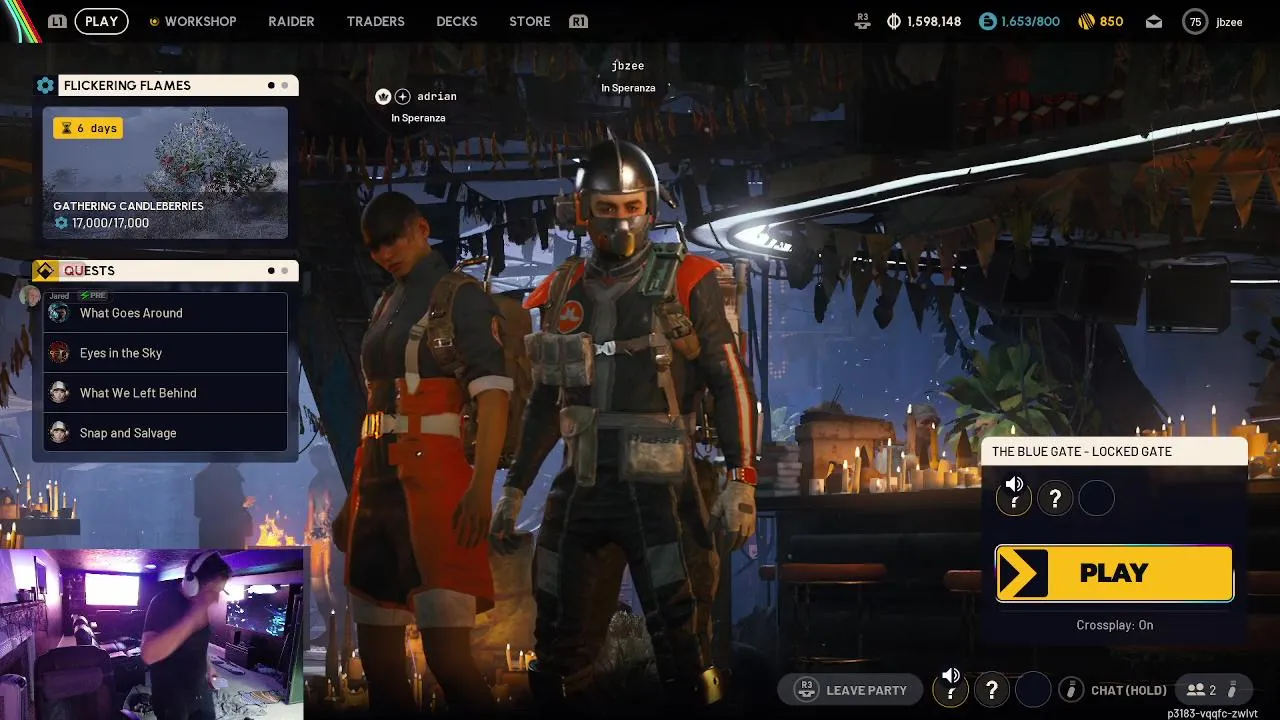Viewport: 1280px width, 720px height.
Task: Click the Quests panel page dots
Action: pos(277,271)
